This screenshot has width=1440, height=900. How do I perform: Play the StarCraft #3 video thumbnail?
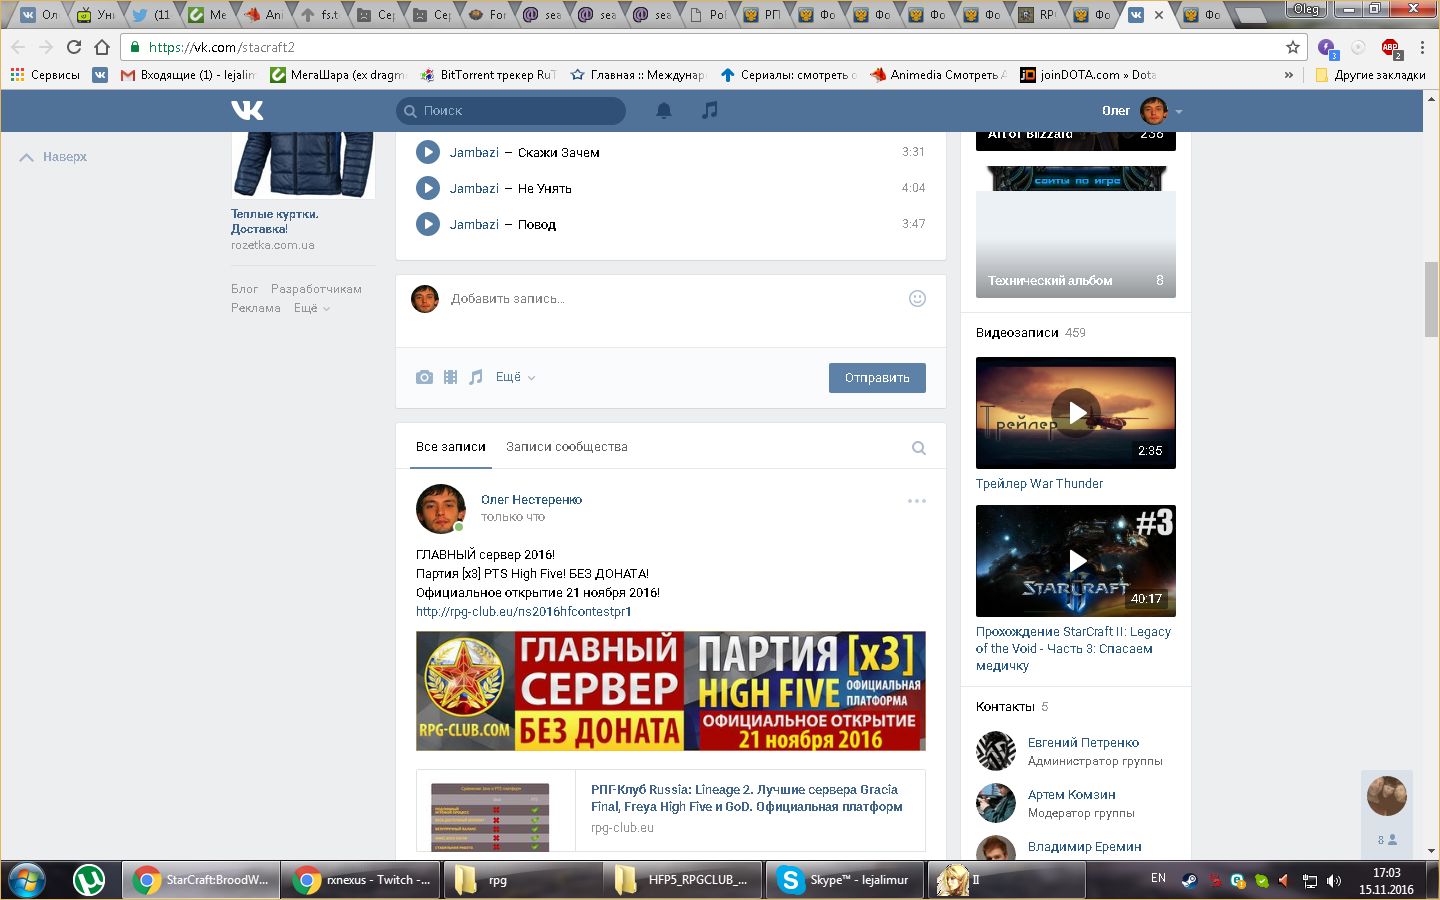[x=1076, y=561]
